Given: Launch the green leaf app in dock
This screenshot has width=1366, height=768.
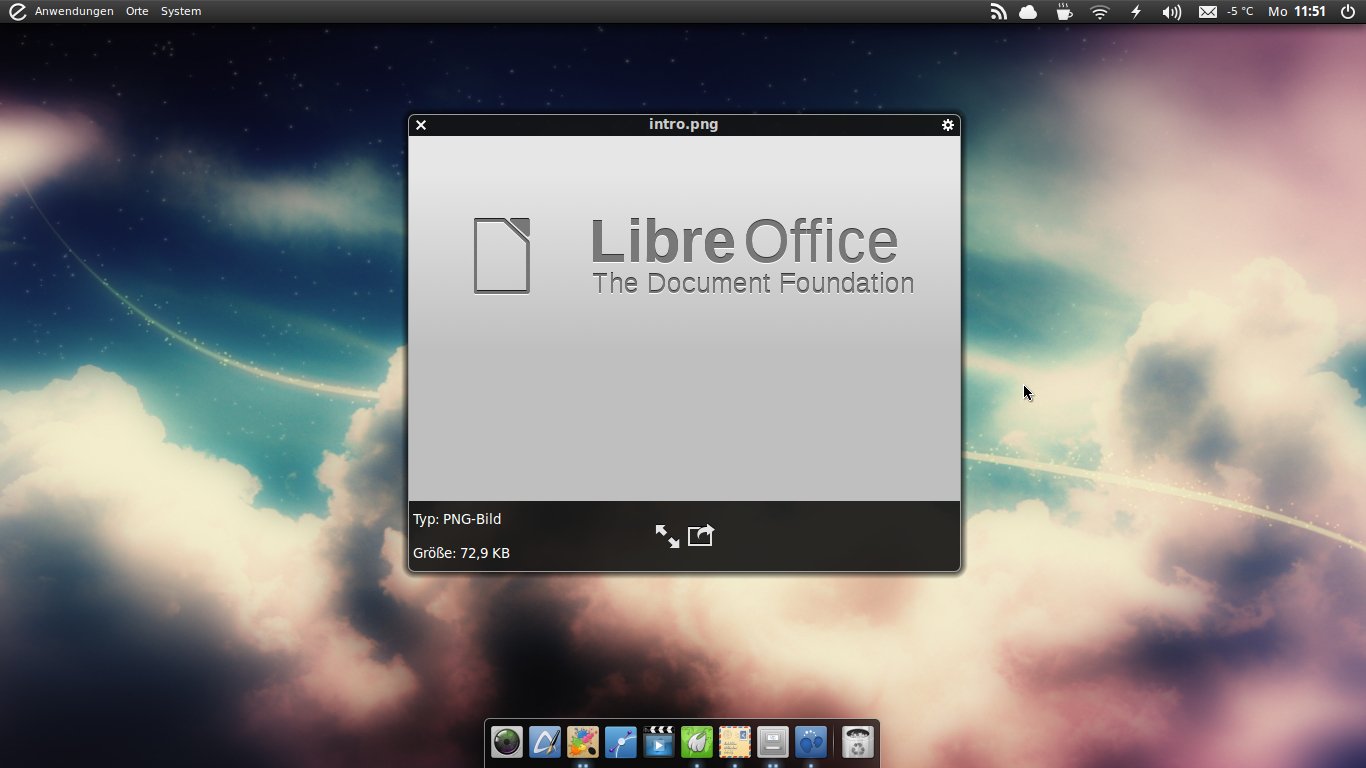Looking at the screenshot, I should 697,742.
